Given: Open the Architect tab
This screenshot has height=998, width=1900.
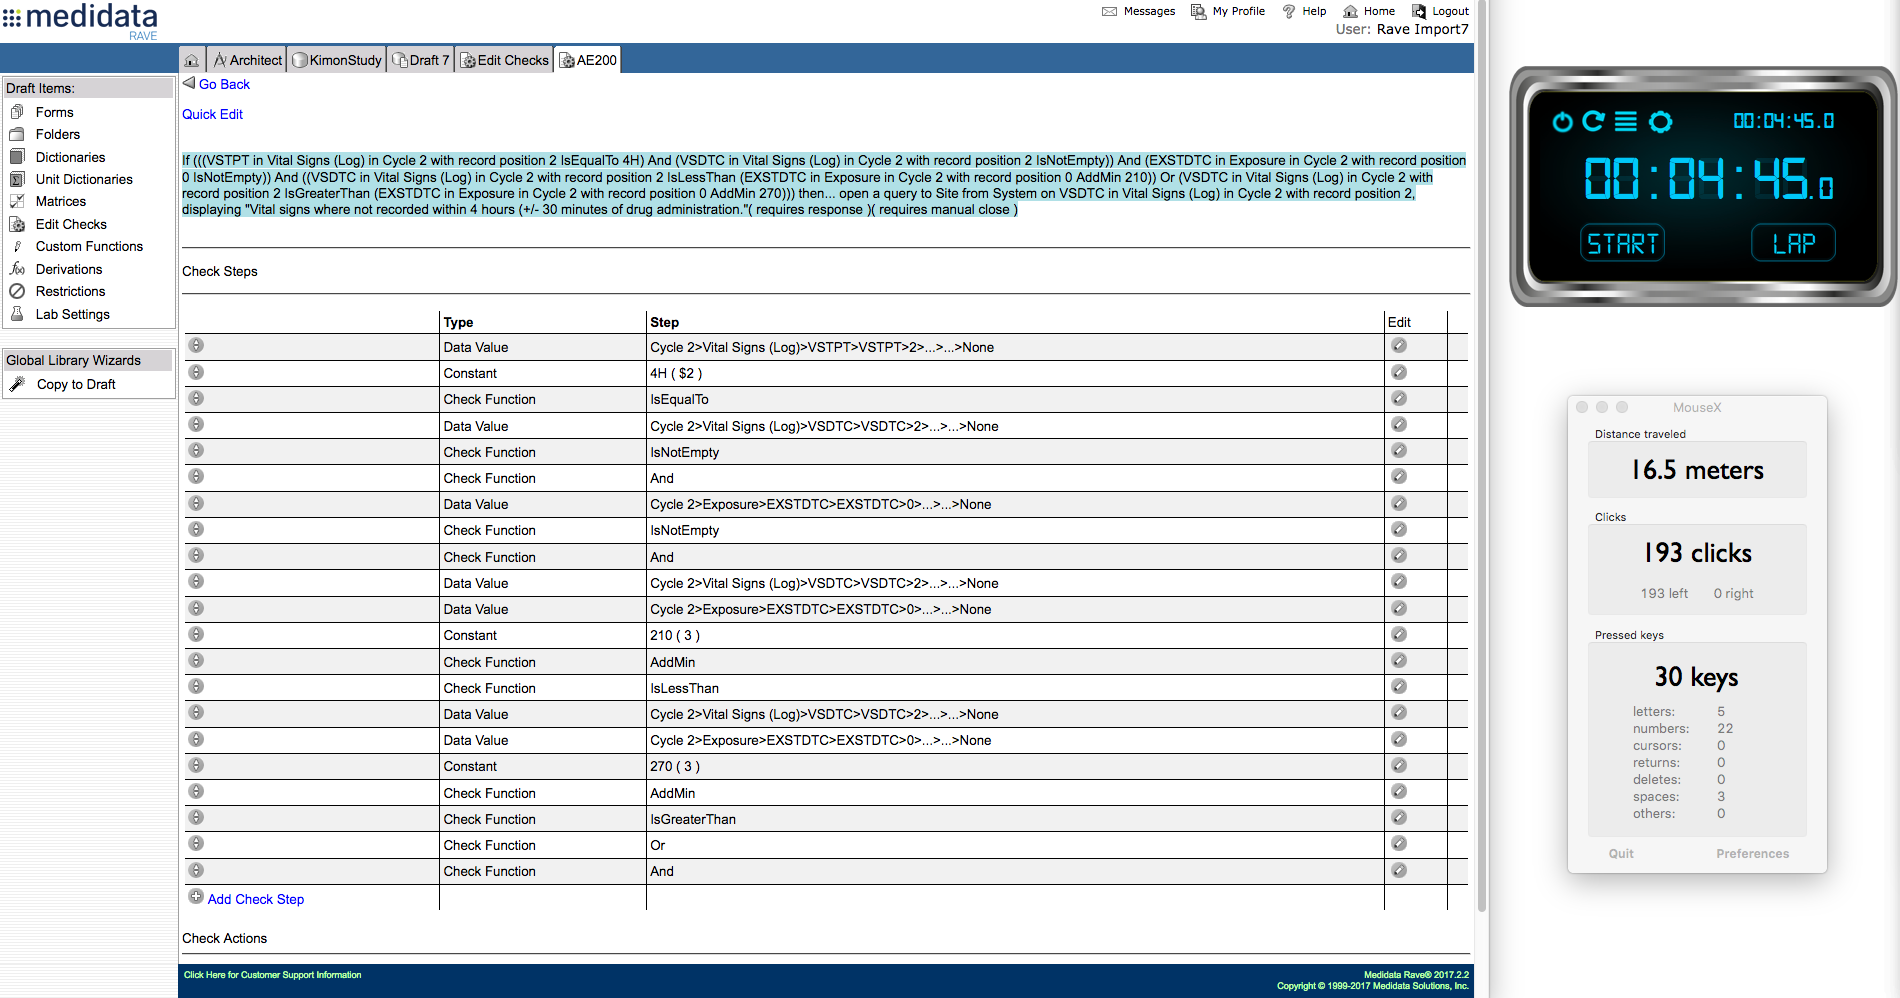Looking at the screenshot, I should 247,60.
